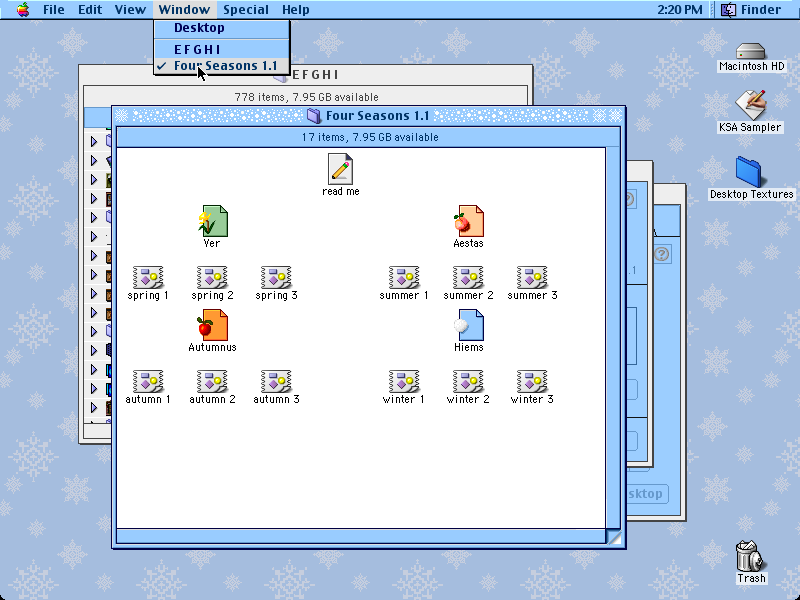Open the View menu
This screenshot has width=800, height=600.
130,9
